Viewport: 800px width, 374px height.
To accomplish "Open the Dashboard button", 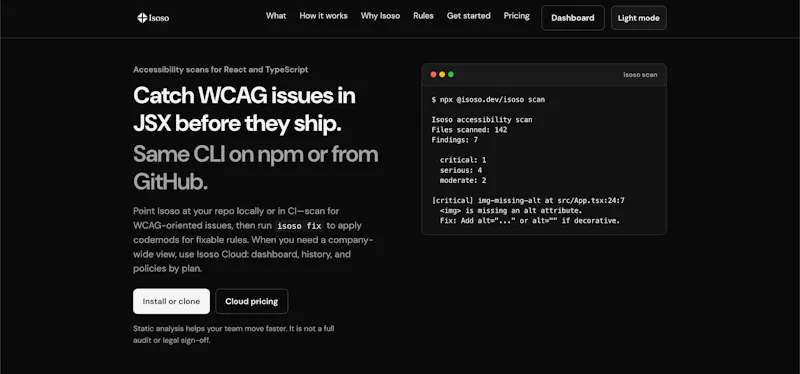I will tap(573, 18).
